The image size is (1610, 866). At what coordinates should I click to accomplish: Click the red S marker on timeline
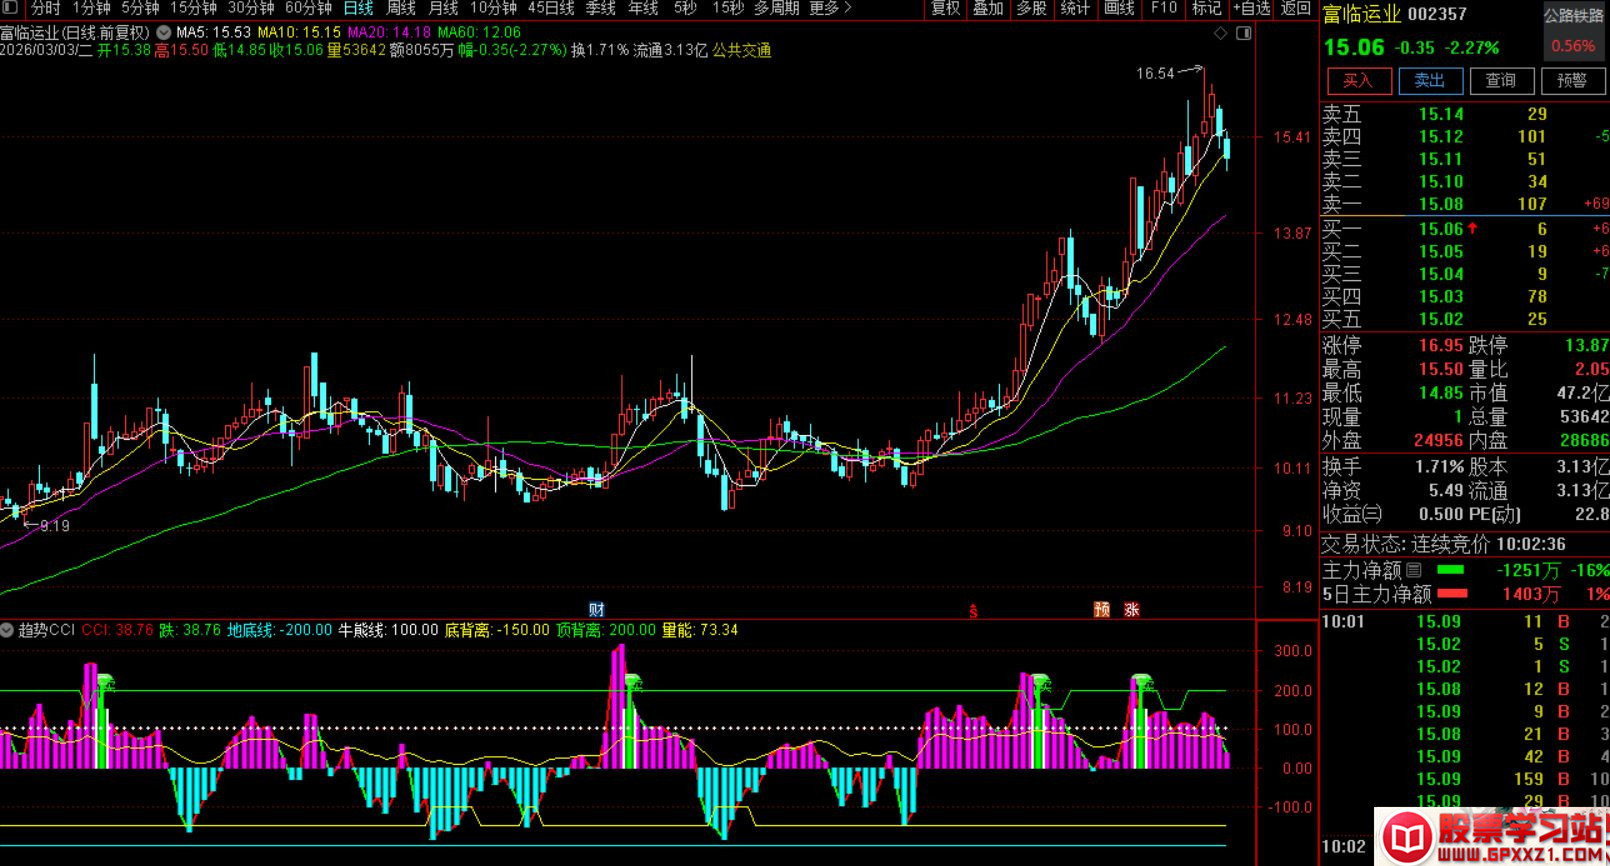(x=973, y=611)
